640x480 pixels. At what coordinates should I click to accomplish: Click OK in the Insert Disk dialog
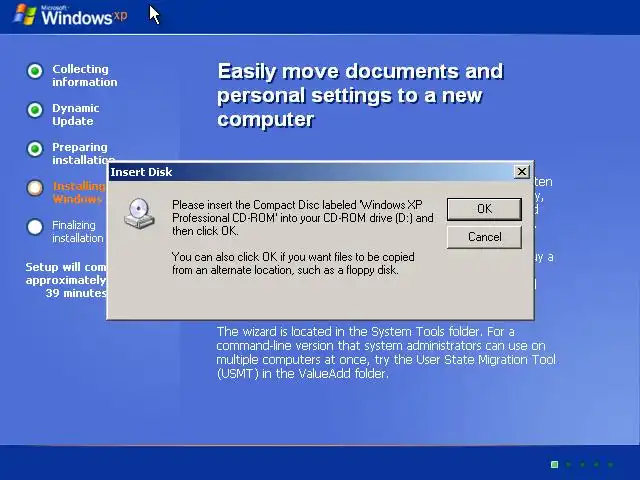click(484, 209)
